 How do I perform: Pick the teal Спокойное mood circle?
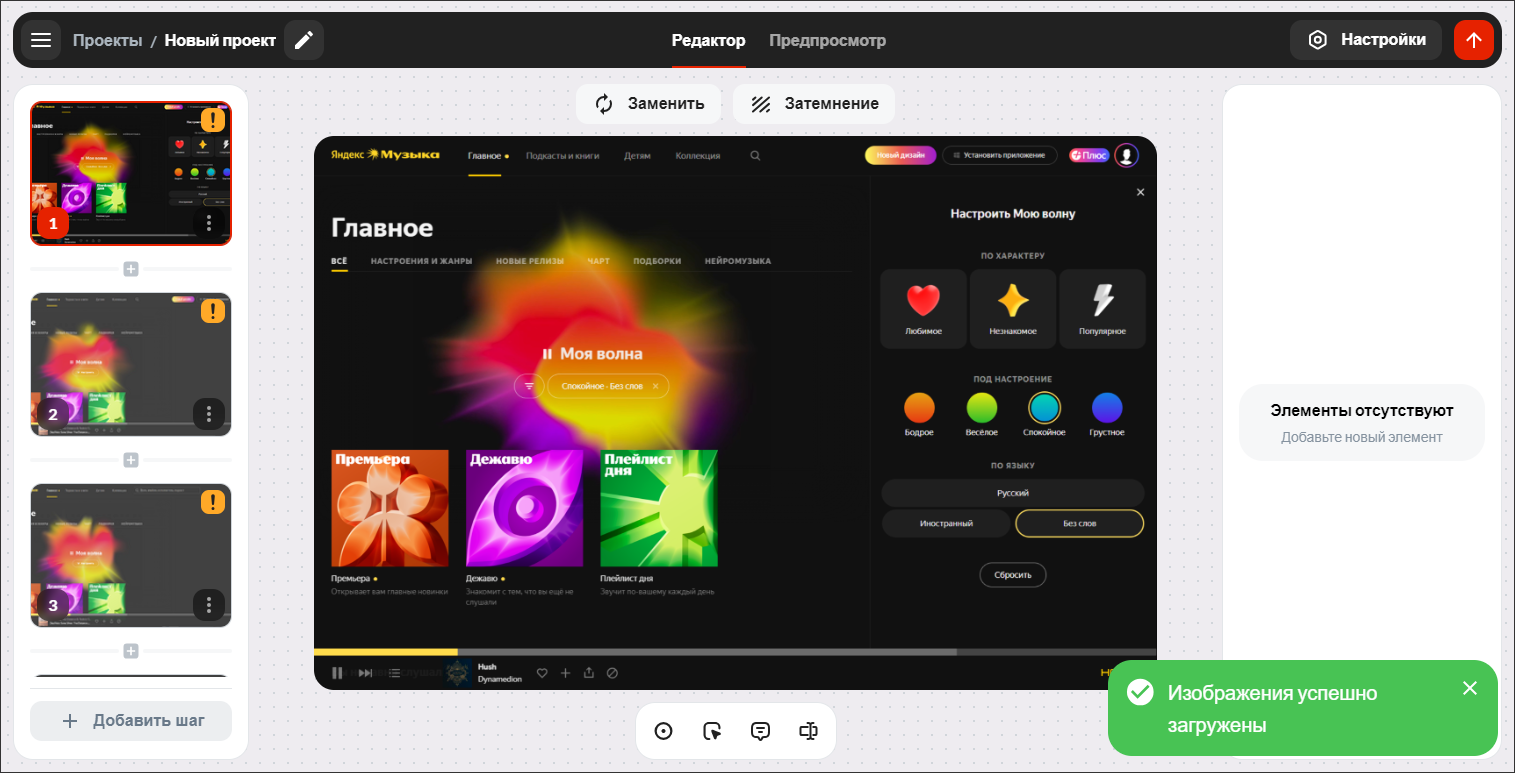click(x=1044, y=408)
